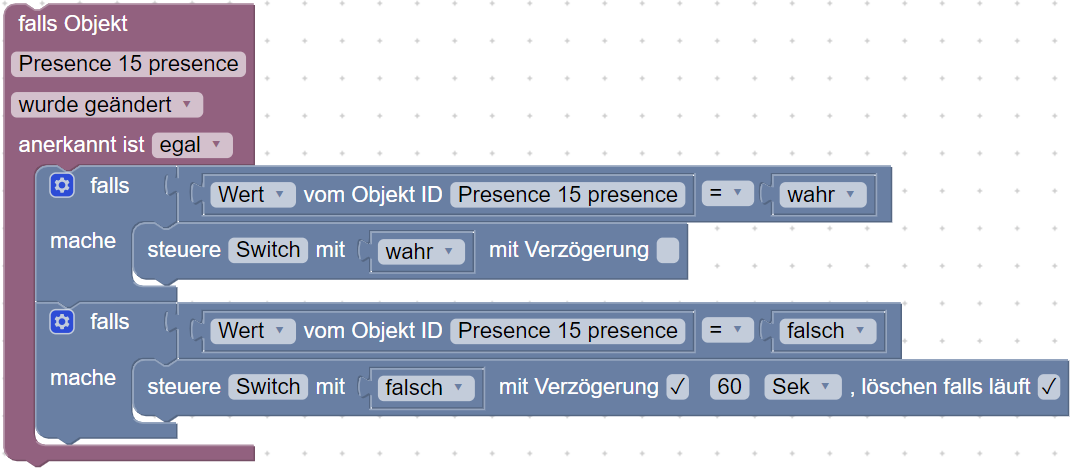Open the anerkannt ist egal dropdown

tap(192, 145)
